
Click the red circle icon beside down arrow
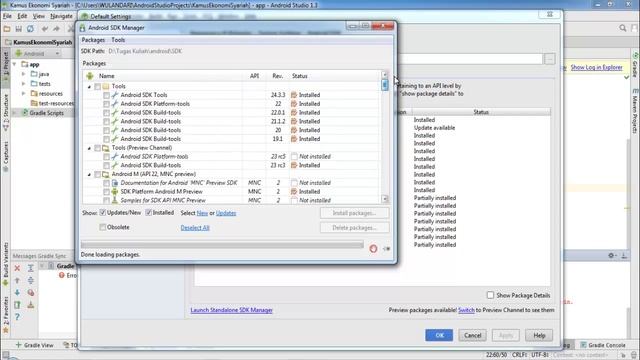coord(31,293)
